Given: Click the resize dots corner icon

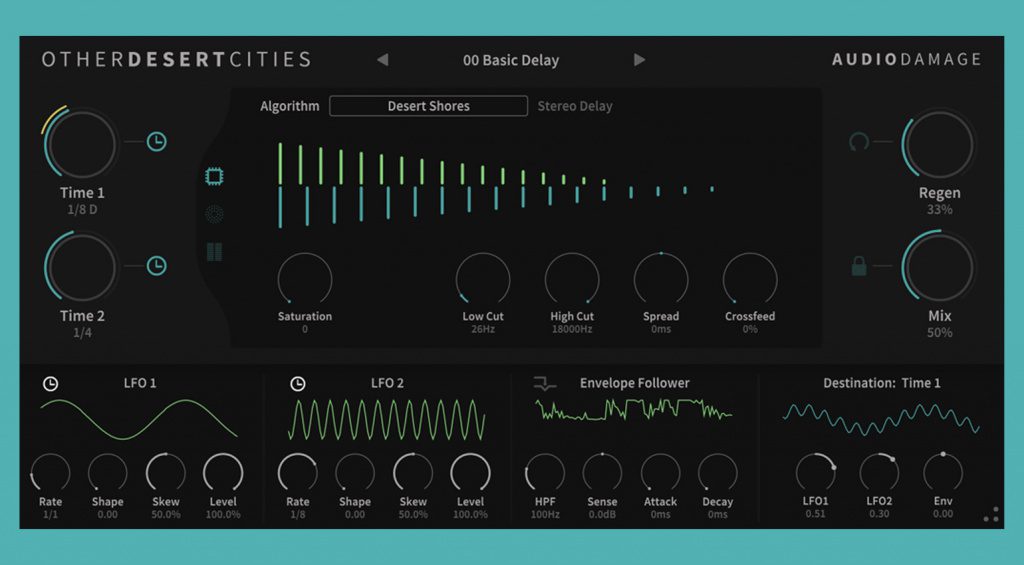Looking at the screenshot, I should pos(991,515).
